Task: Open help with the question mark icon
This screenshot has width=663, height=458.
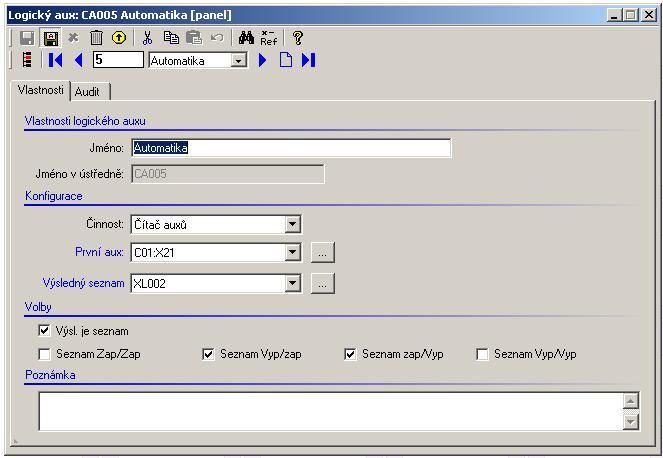Action: tap(297, 38)
